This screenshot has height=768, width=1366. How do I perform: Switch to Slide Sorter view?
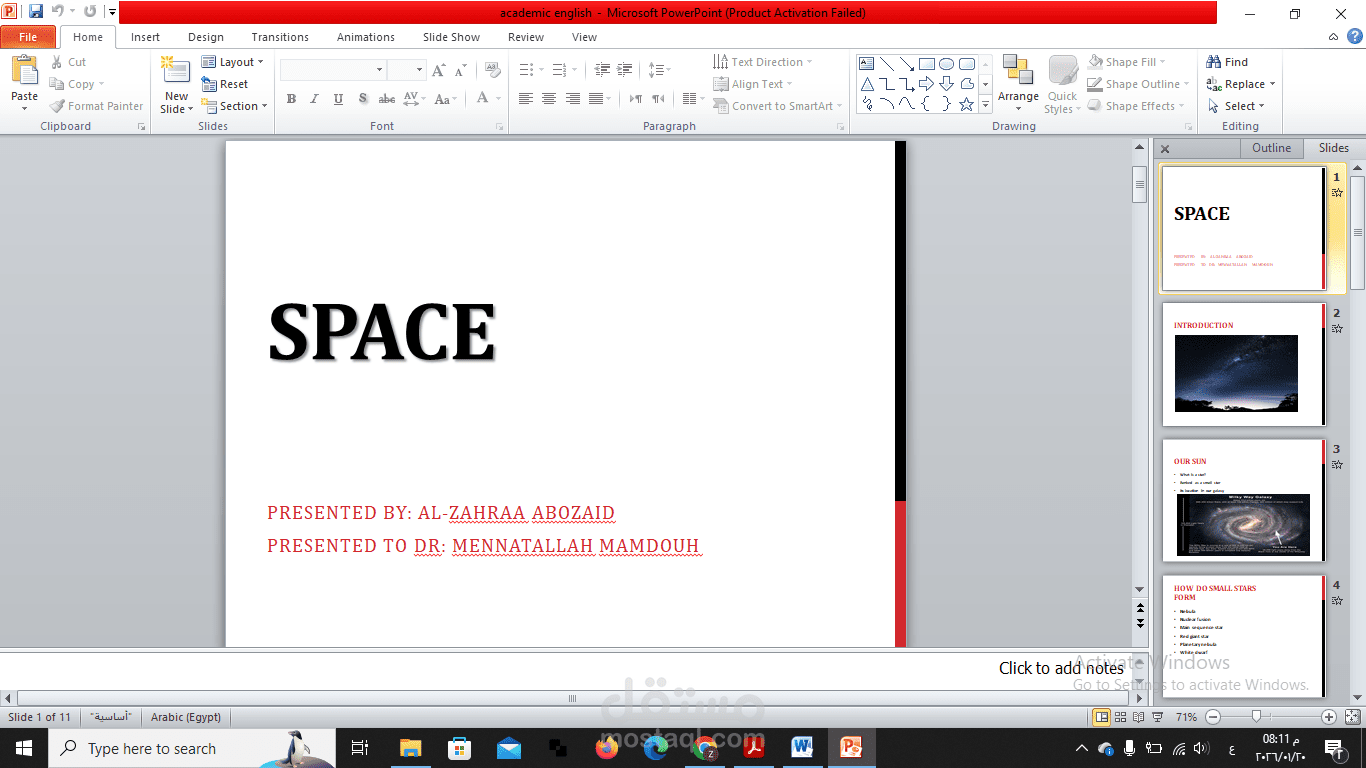point(1121,717)
